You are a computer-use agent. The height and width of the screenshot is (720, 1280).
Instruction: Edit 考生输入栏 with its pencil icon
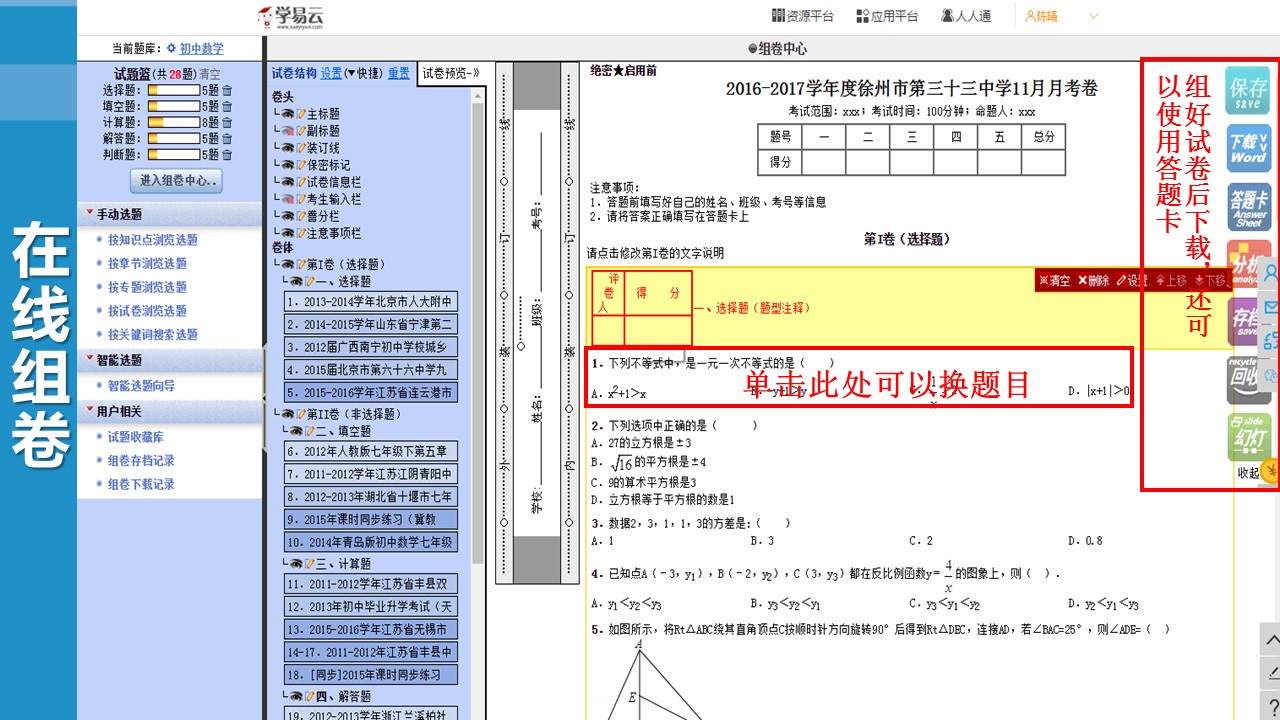pos(301,199)
